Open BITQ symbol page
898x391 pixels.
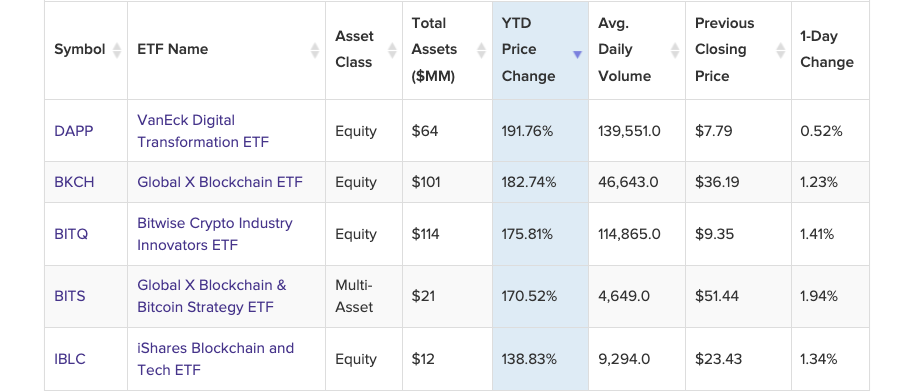tap(71, 234)
